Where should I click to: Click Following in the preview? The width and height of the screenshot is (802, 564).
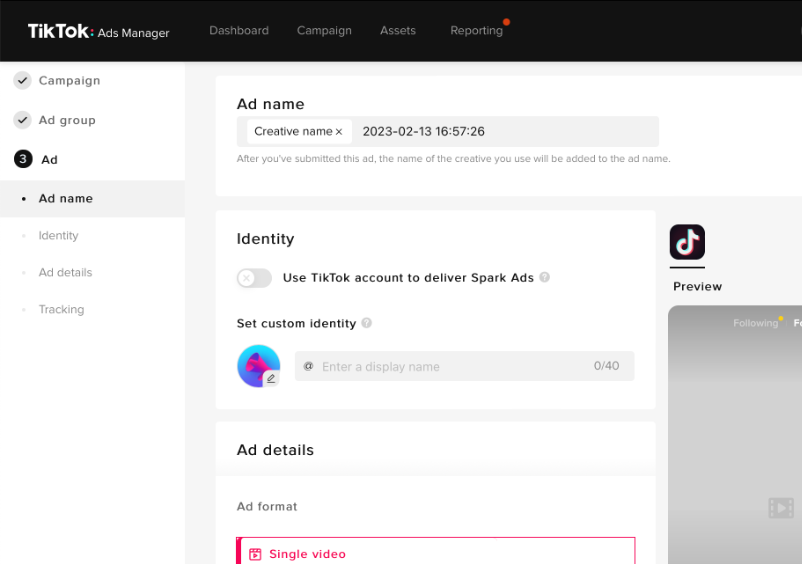(x=755, y=323)
